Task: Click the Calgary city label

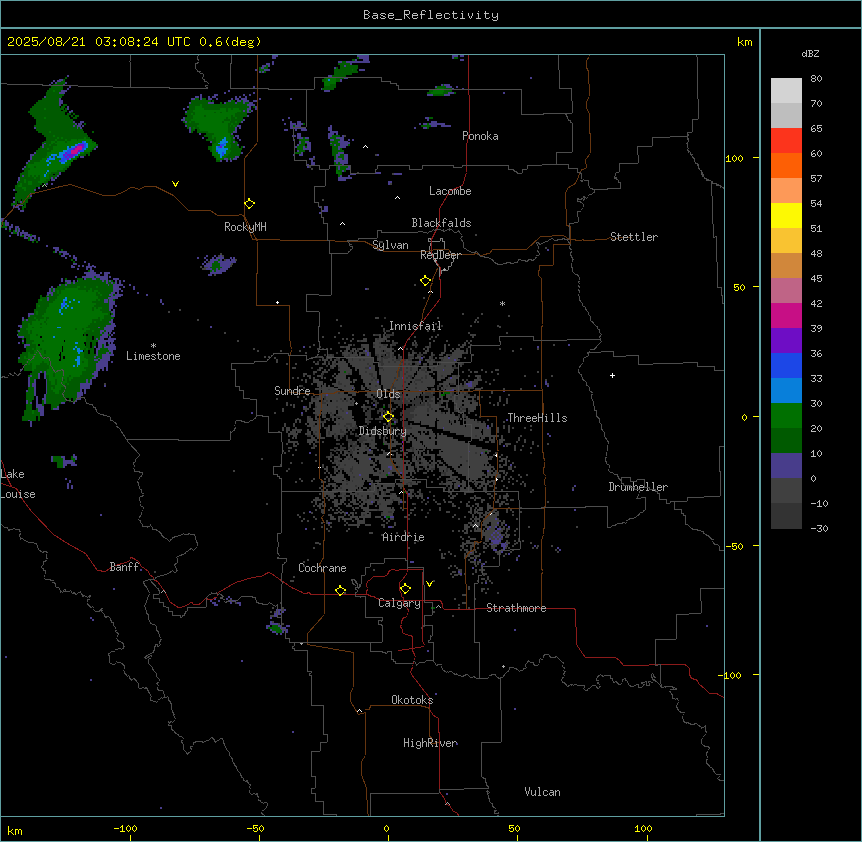Action: (x=399, y=603)
